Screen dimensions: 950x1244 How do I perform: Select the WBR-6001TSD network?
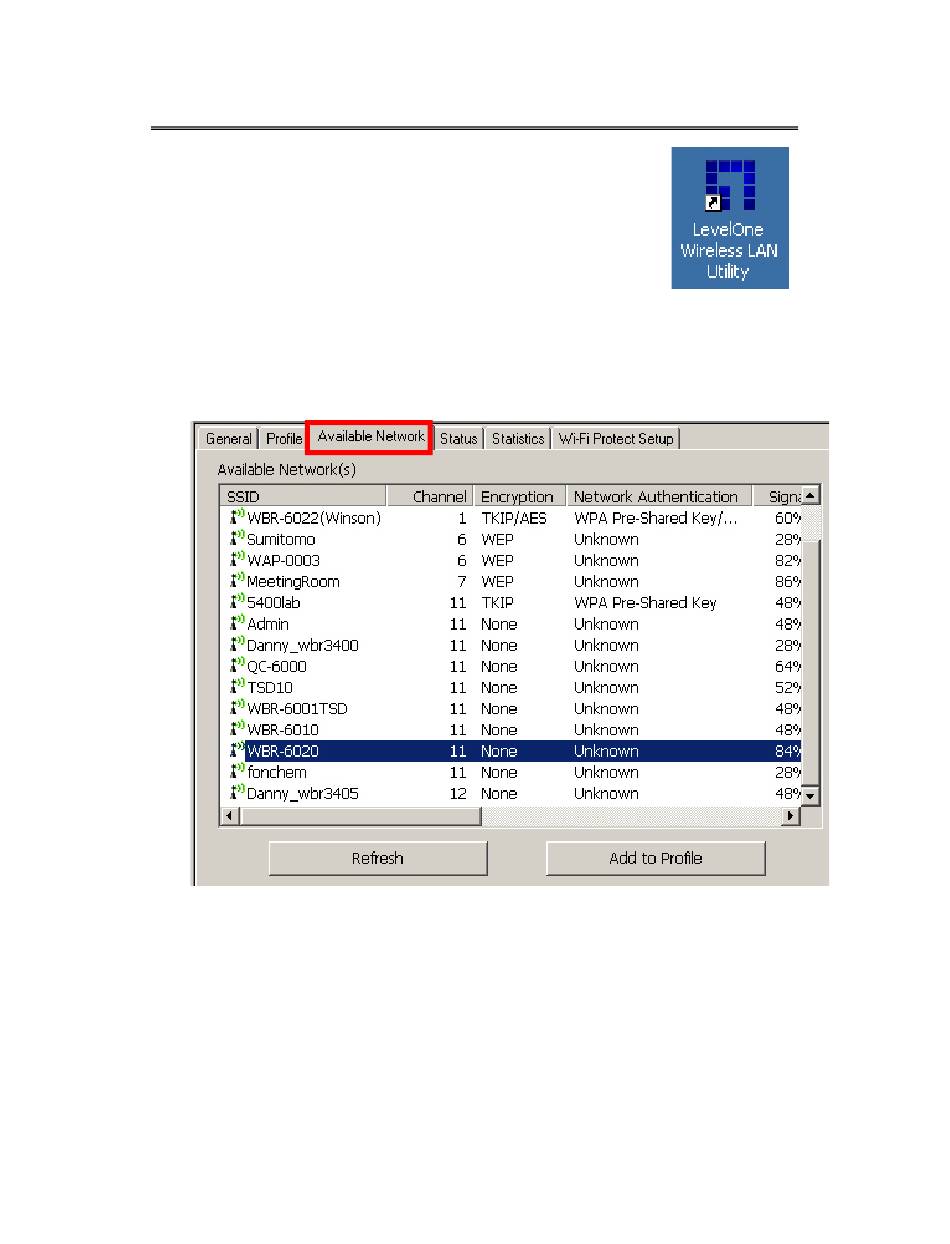click(x=297, y=708)
